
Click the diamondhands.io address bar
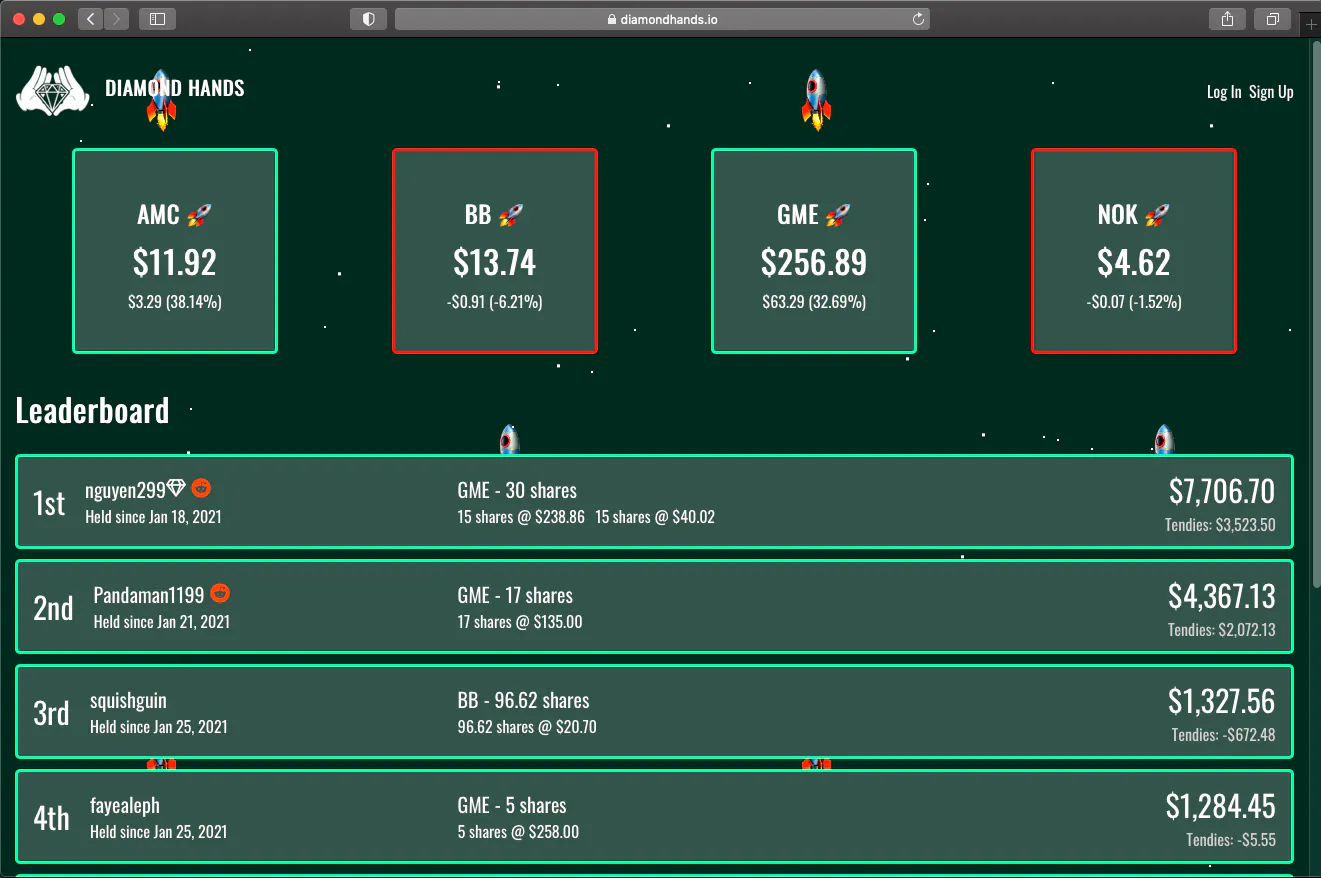click(x=662, y=19)
